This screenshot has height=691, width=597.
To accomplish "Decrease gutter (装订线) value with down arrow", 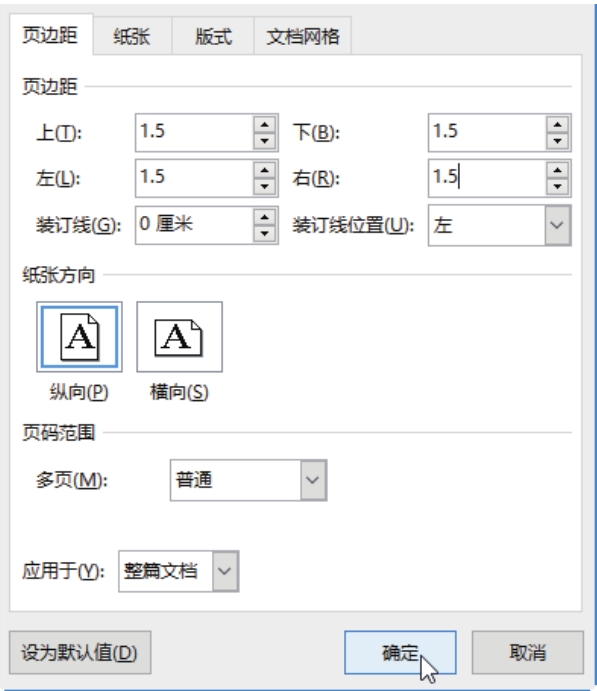I will click(x=264, y=233).
